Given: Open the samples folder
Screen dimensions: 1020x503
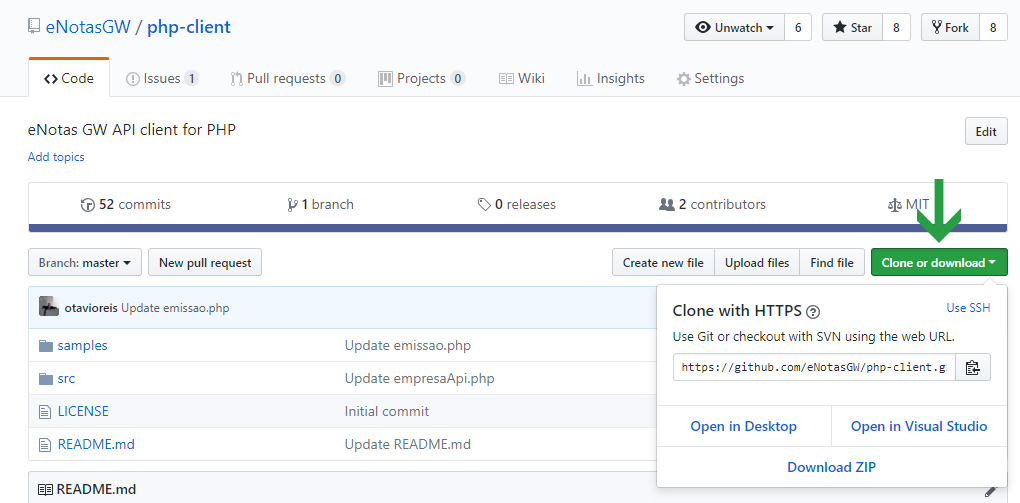Looking at the screenshot, I should [83, 346].
